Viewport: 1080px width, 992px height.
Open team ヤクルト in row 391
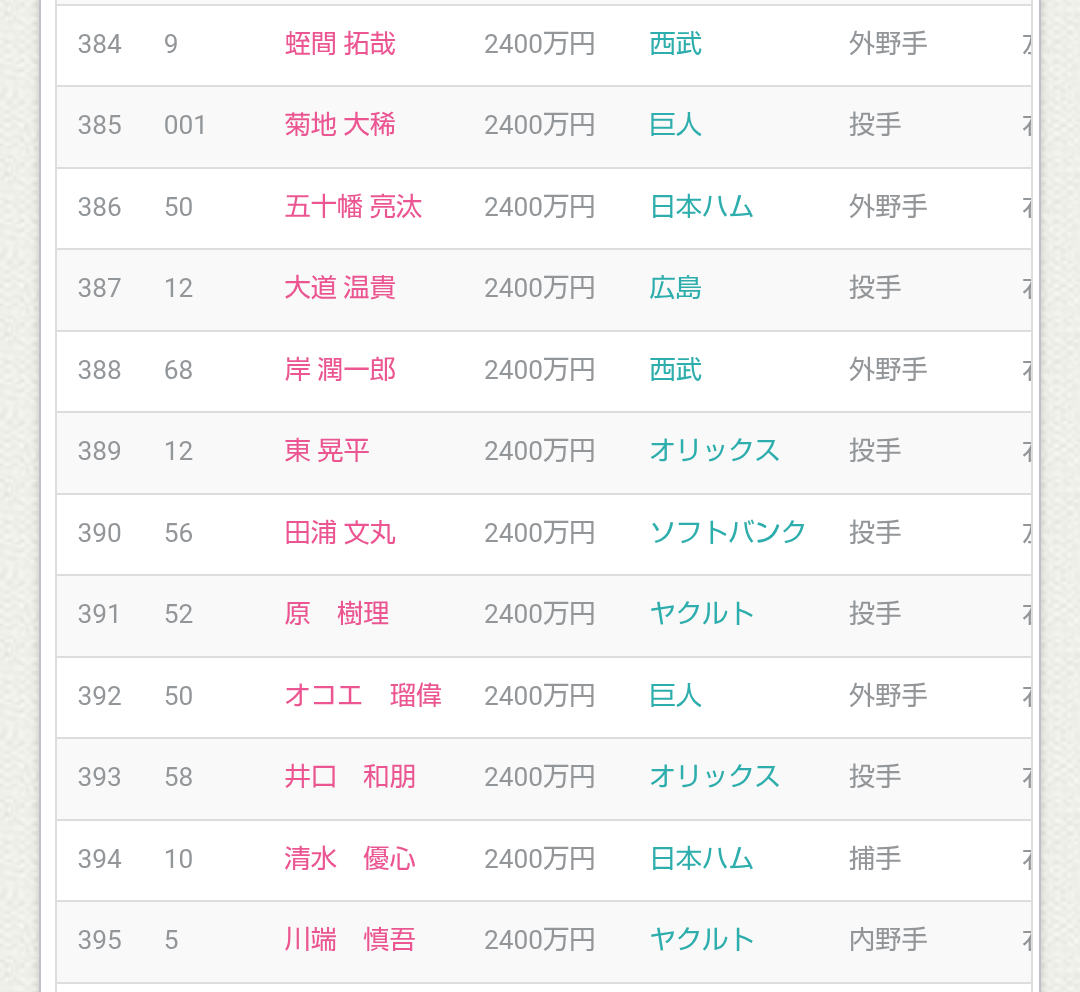click(x=702, y=614)
